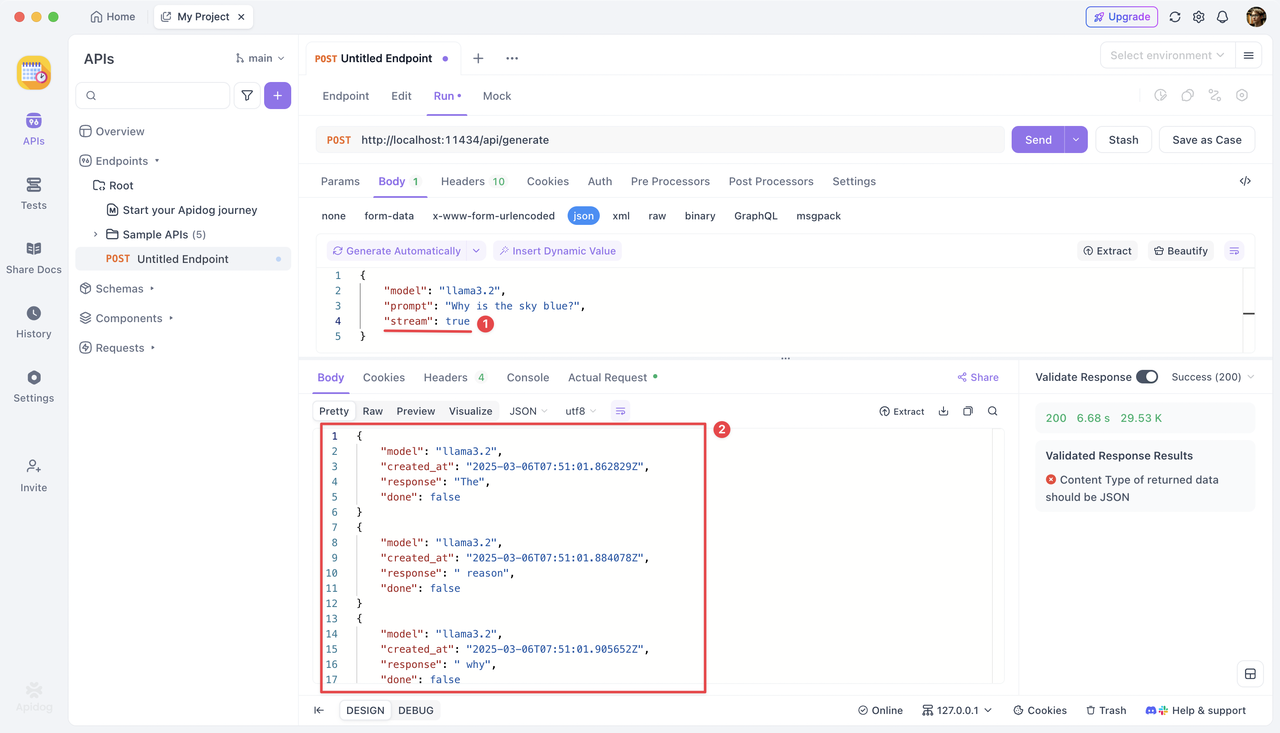The image size is (1280, 733).
Task: Select the msgpack body type
Action: click(818, 215)
